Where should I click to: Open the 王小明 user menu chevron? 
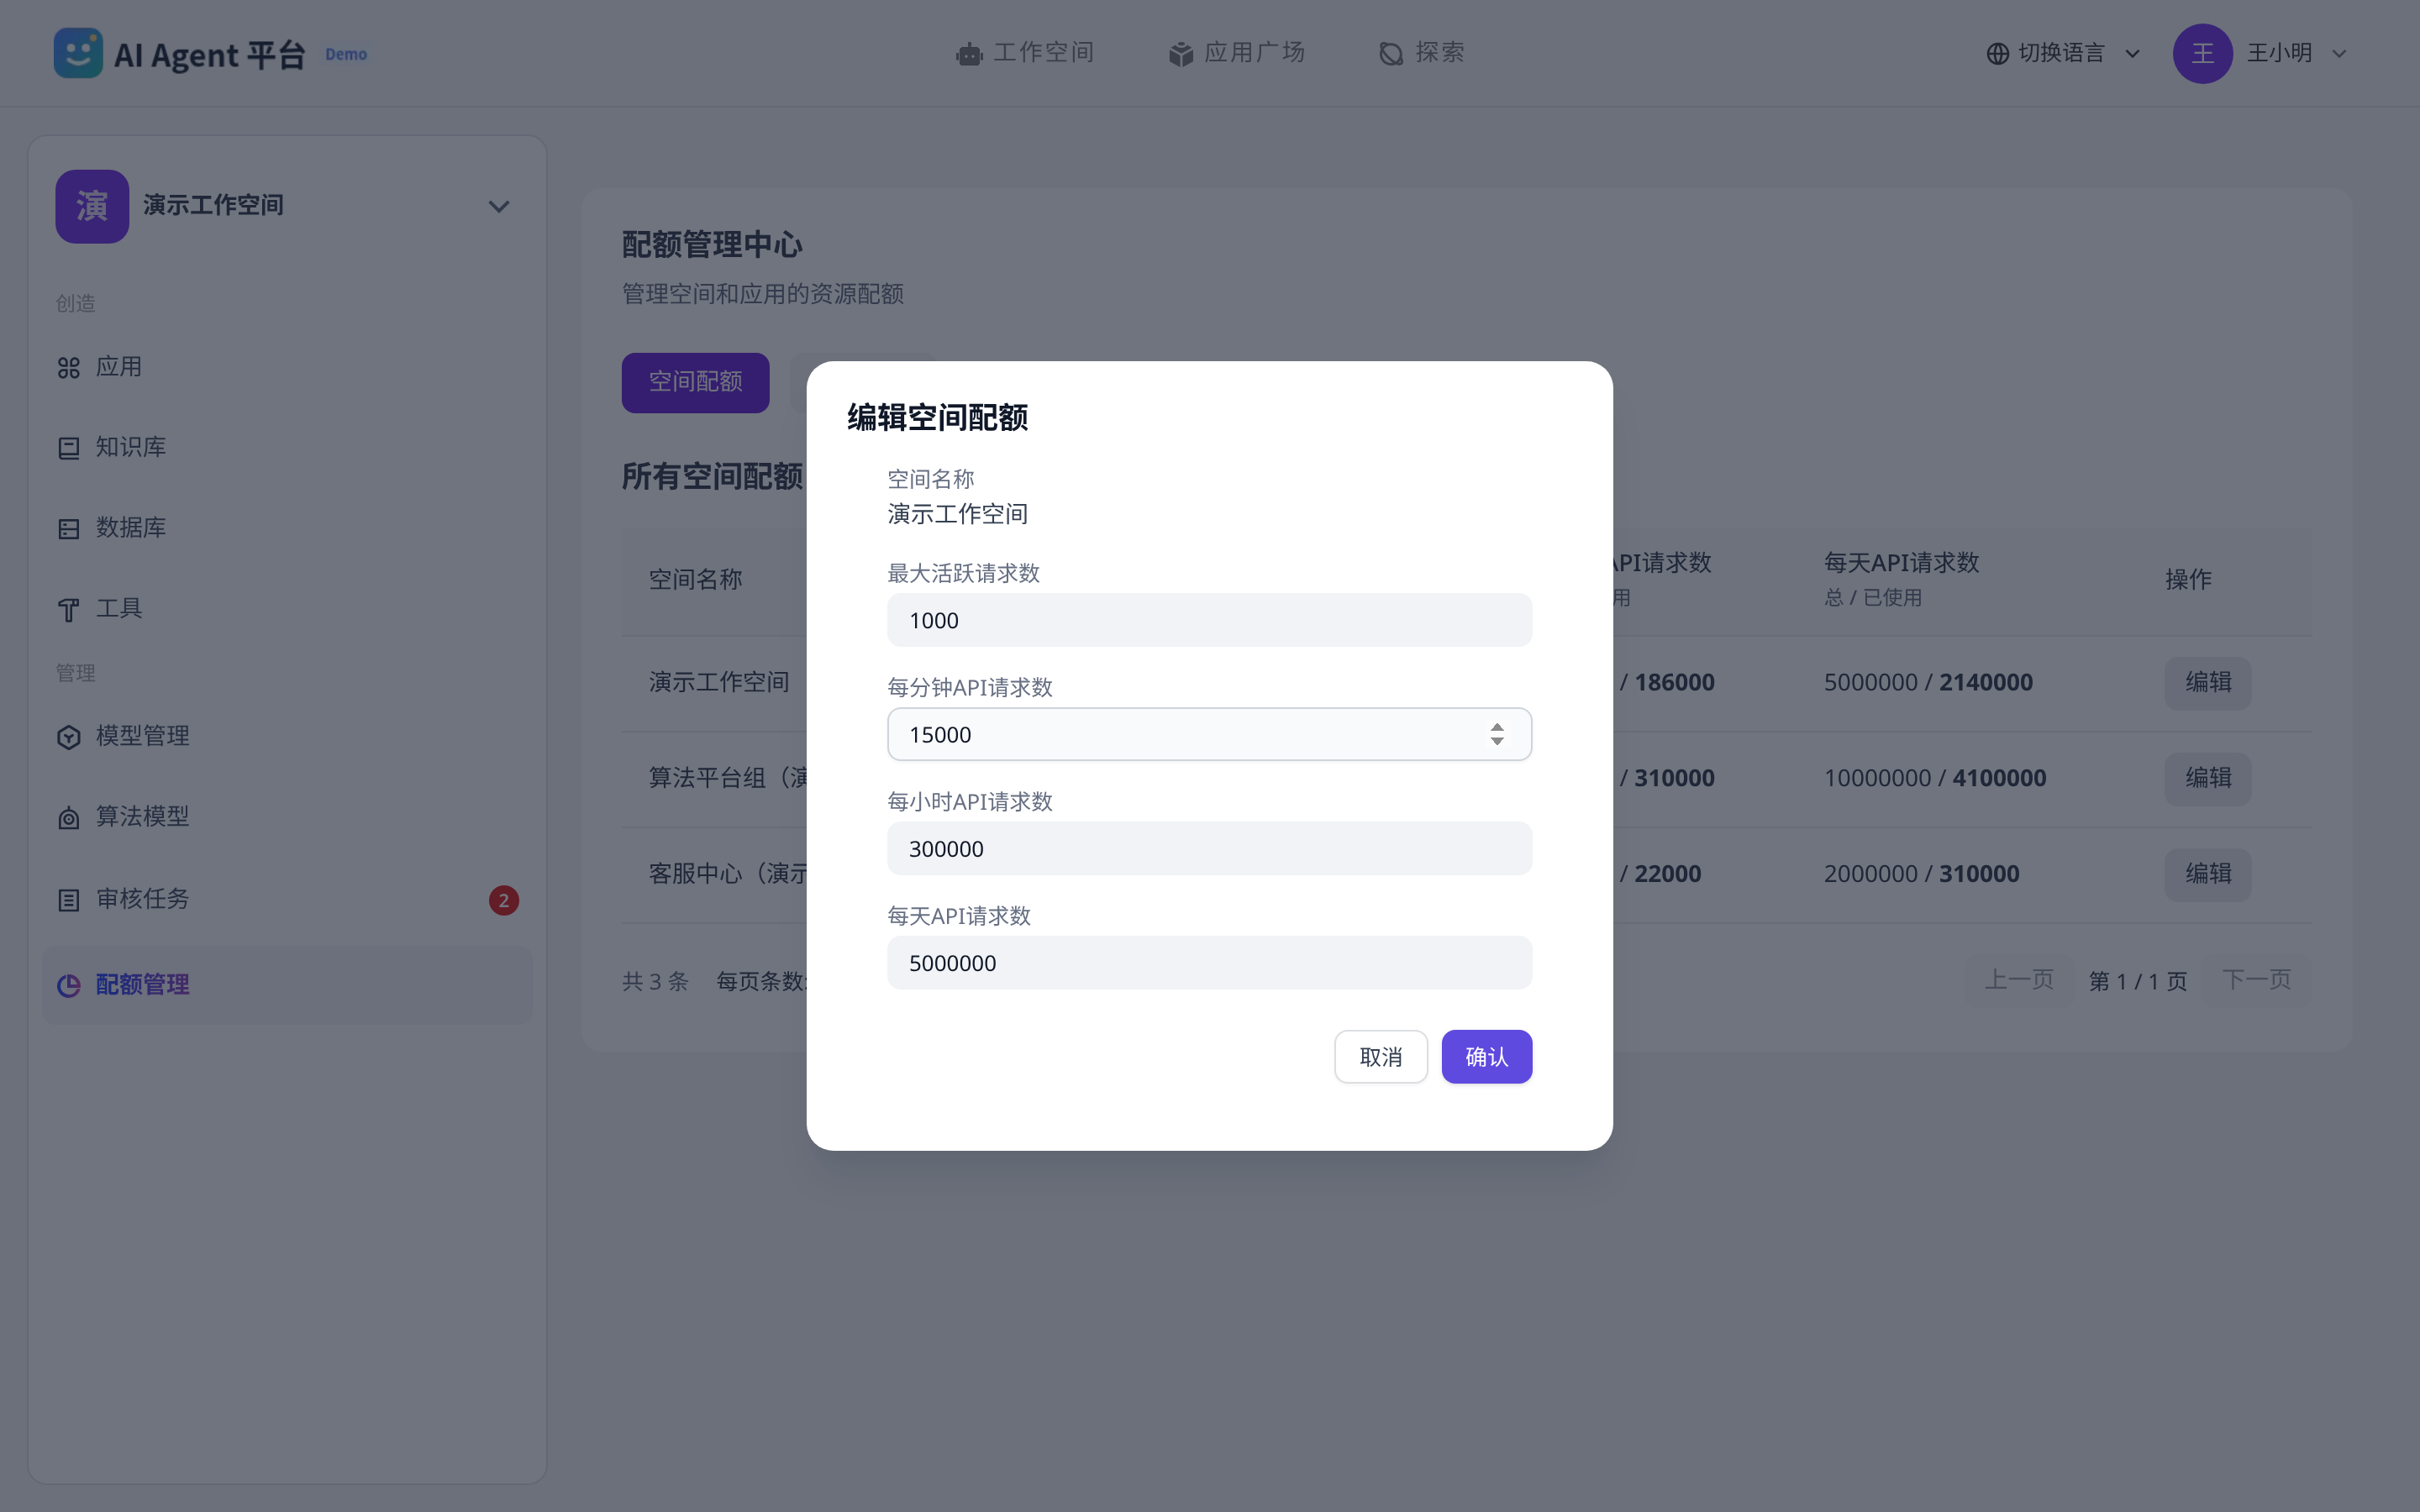click(x=2339, y=54)
